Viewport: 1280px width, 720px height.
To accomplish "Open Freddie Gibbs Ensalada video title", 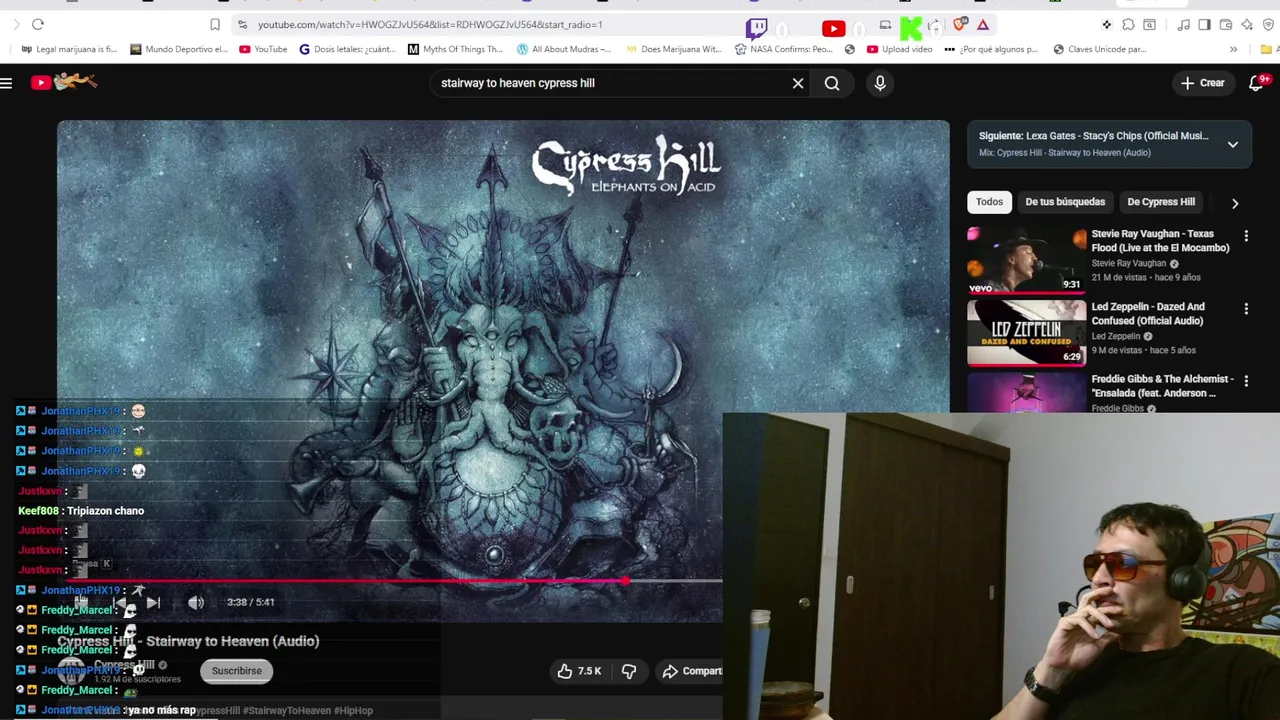I will pyautogui.click(x=1162, y=386).
